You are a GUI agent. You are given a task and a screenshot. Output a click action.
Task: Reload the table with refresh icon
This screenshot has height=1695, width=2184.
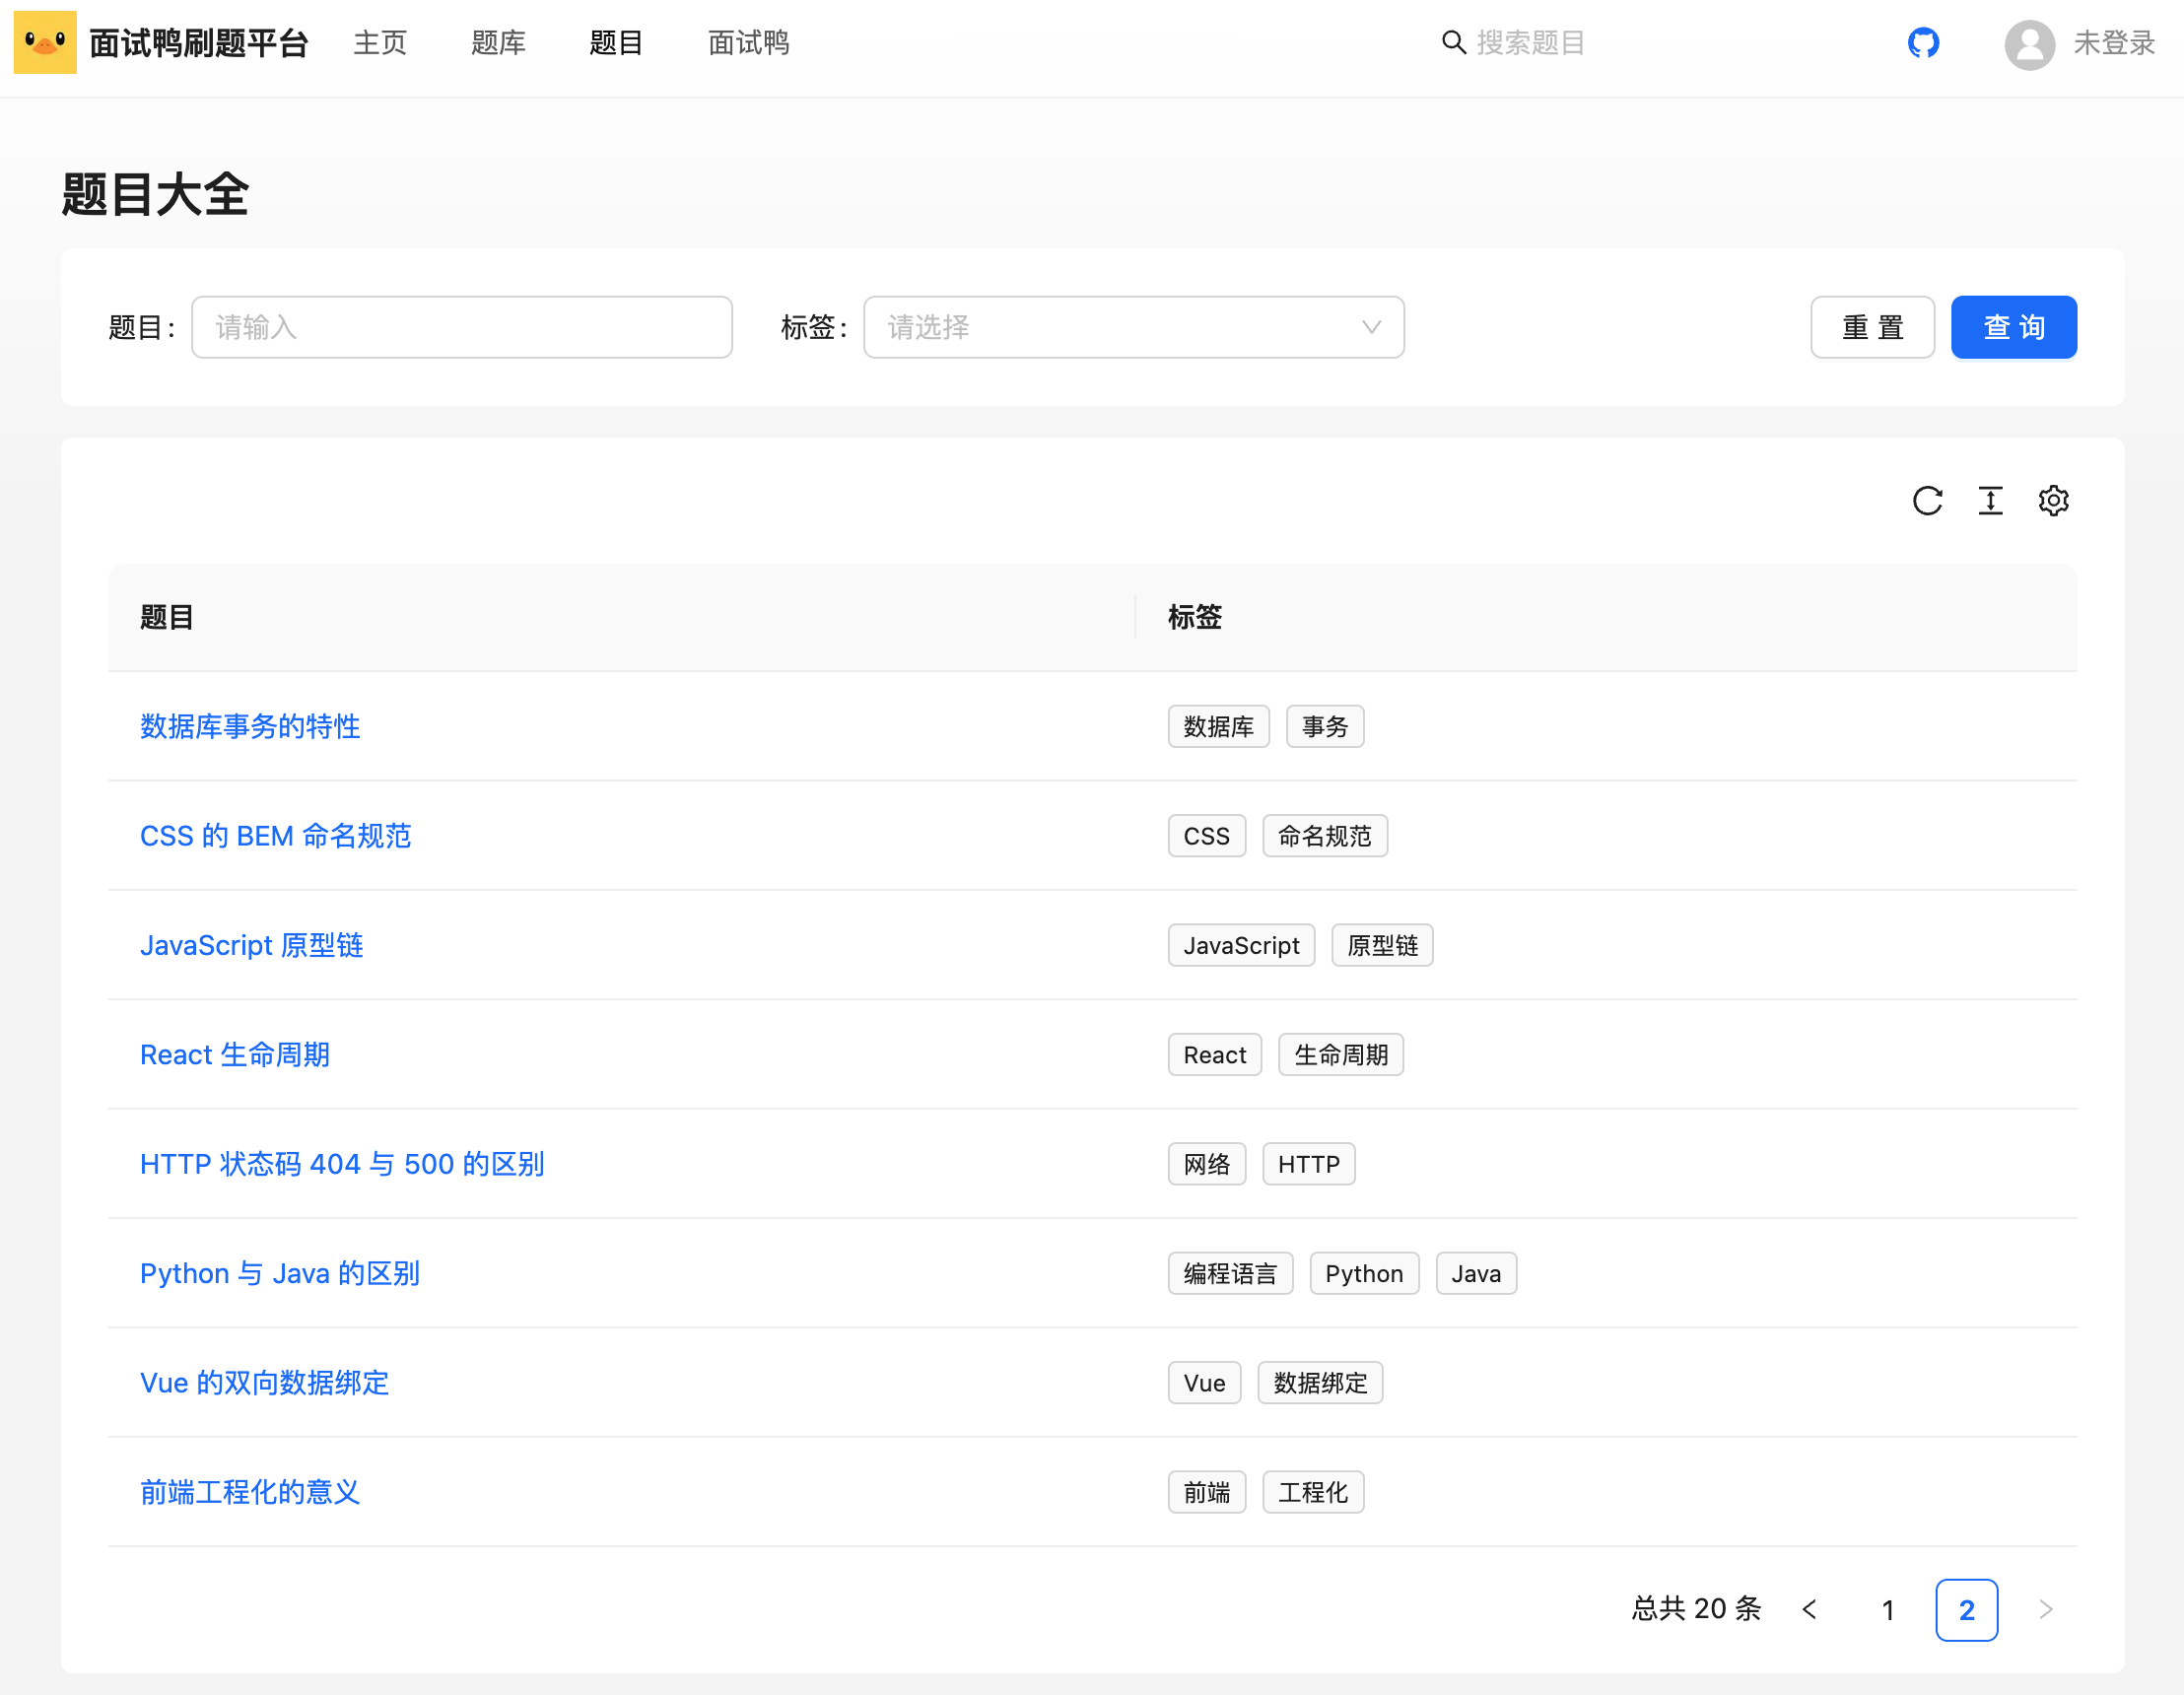tap(1927, 501)
